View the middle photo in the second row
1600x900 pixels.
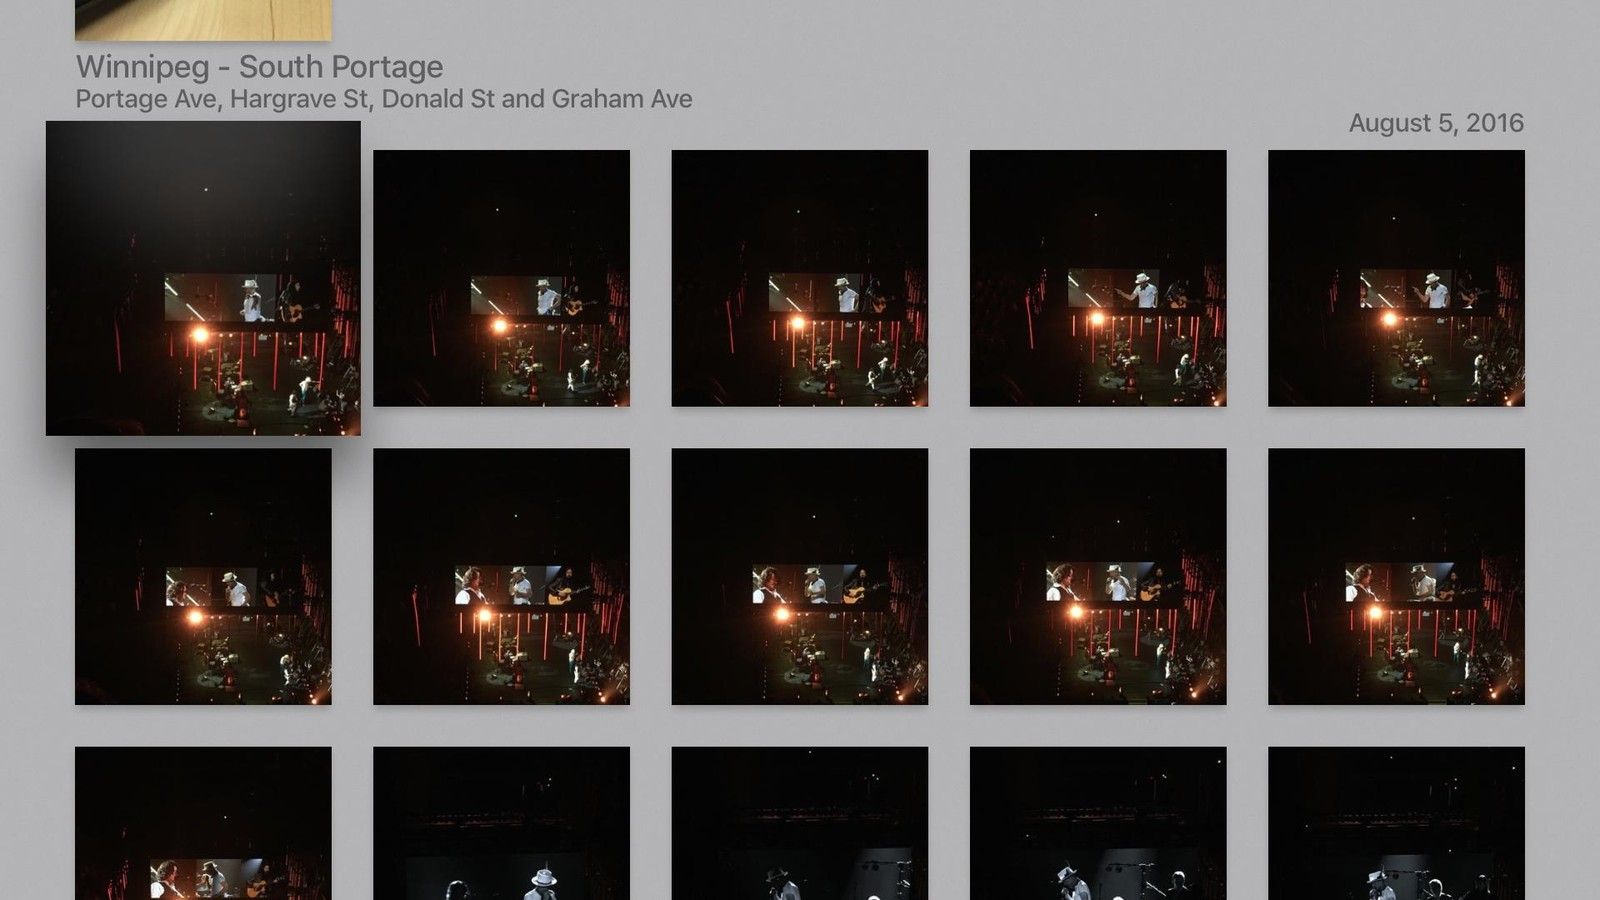[x=799, y=576]
